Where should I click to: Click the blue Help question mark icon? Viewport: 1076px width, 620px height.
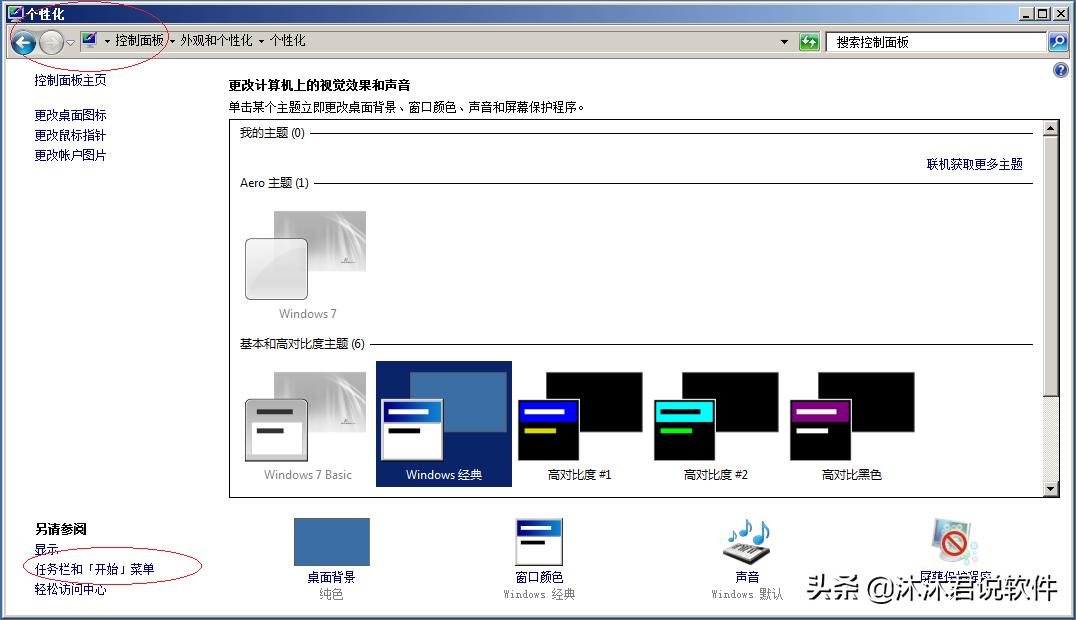point(1062,70)
